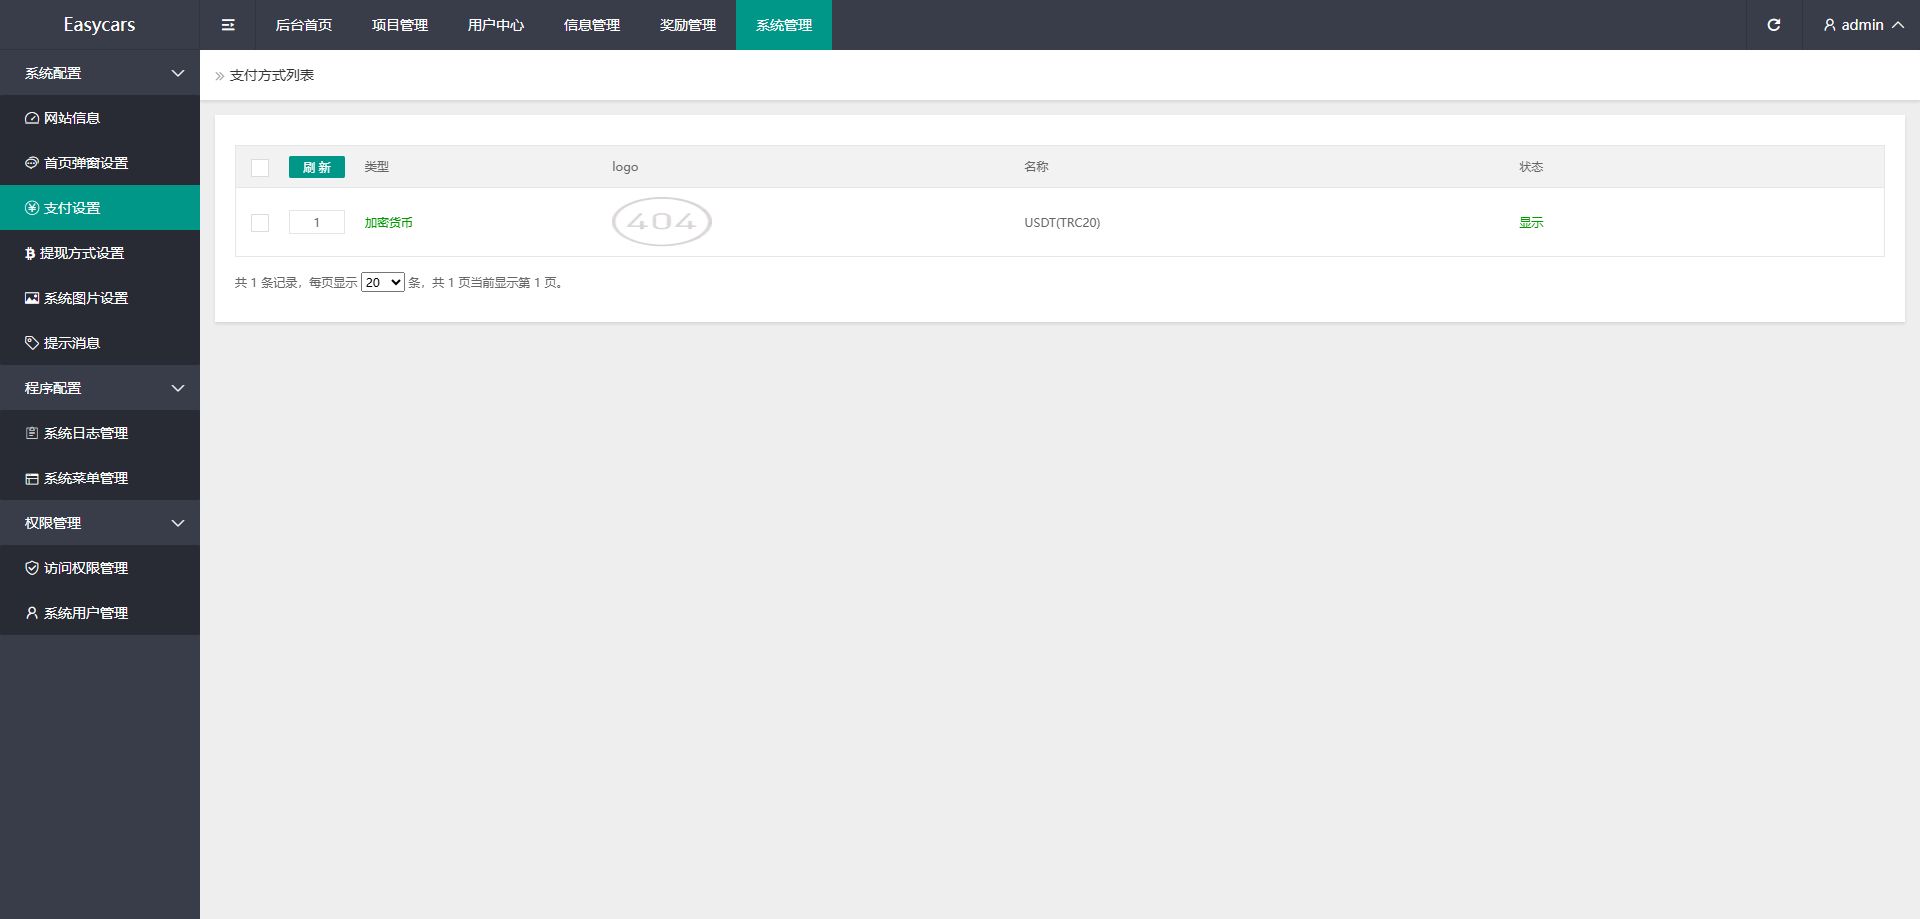Click the menu icon beside 系统菜单管理
The height and width of the screenshot is (919, 1920).
point(32,478)
